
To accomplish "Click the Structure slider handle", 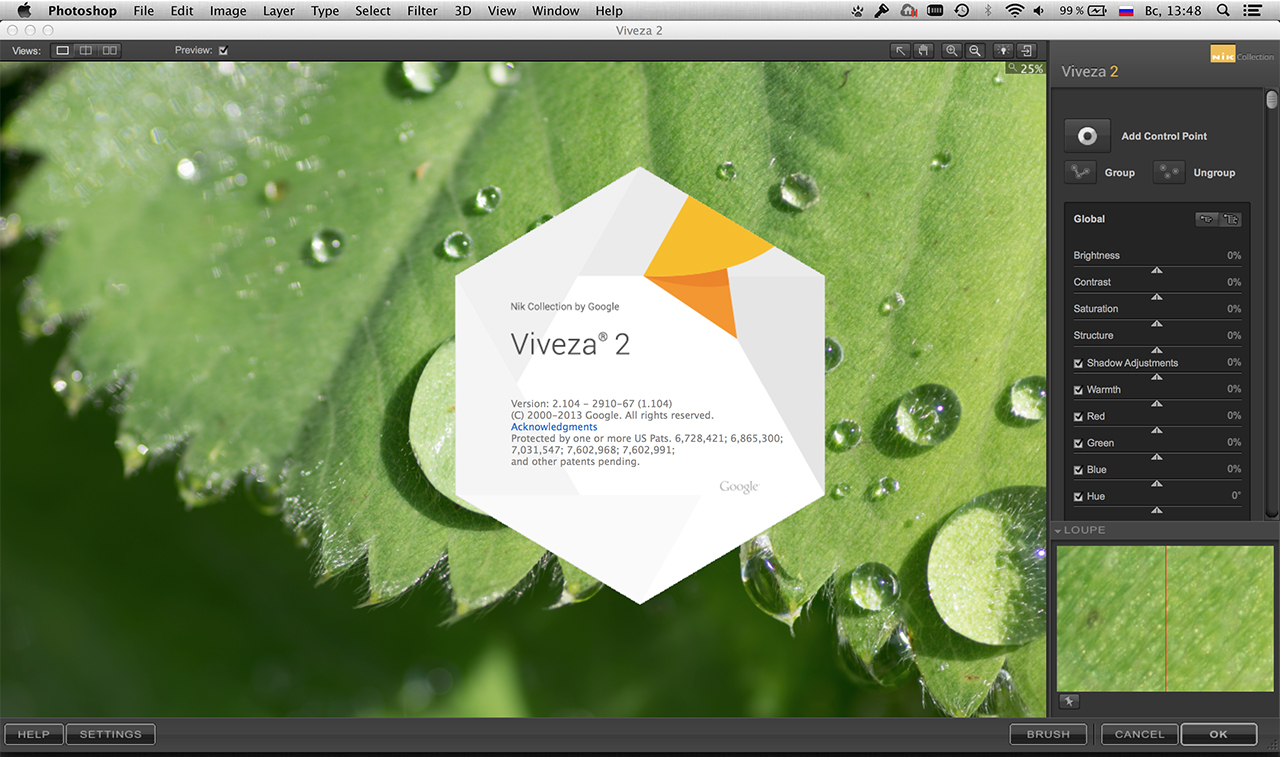I will click(1157, 350).
